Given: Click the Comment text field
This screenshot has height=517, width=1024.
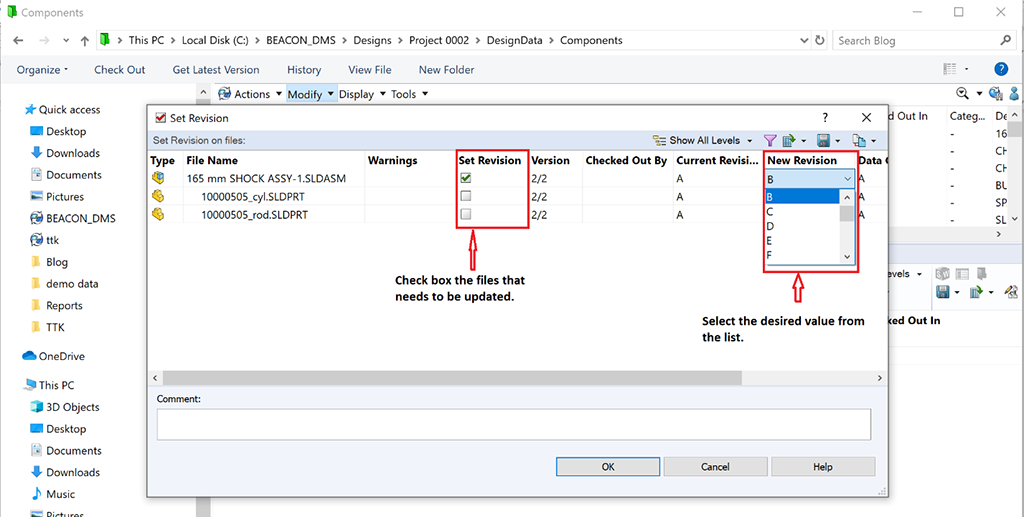Looking at the screenshot, I should click(x=514, y=424).
